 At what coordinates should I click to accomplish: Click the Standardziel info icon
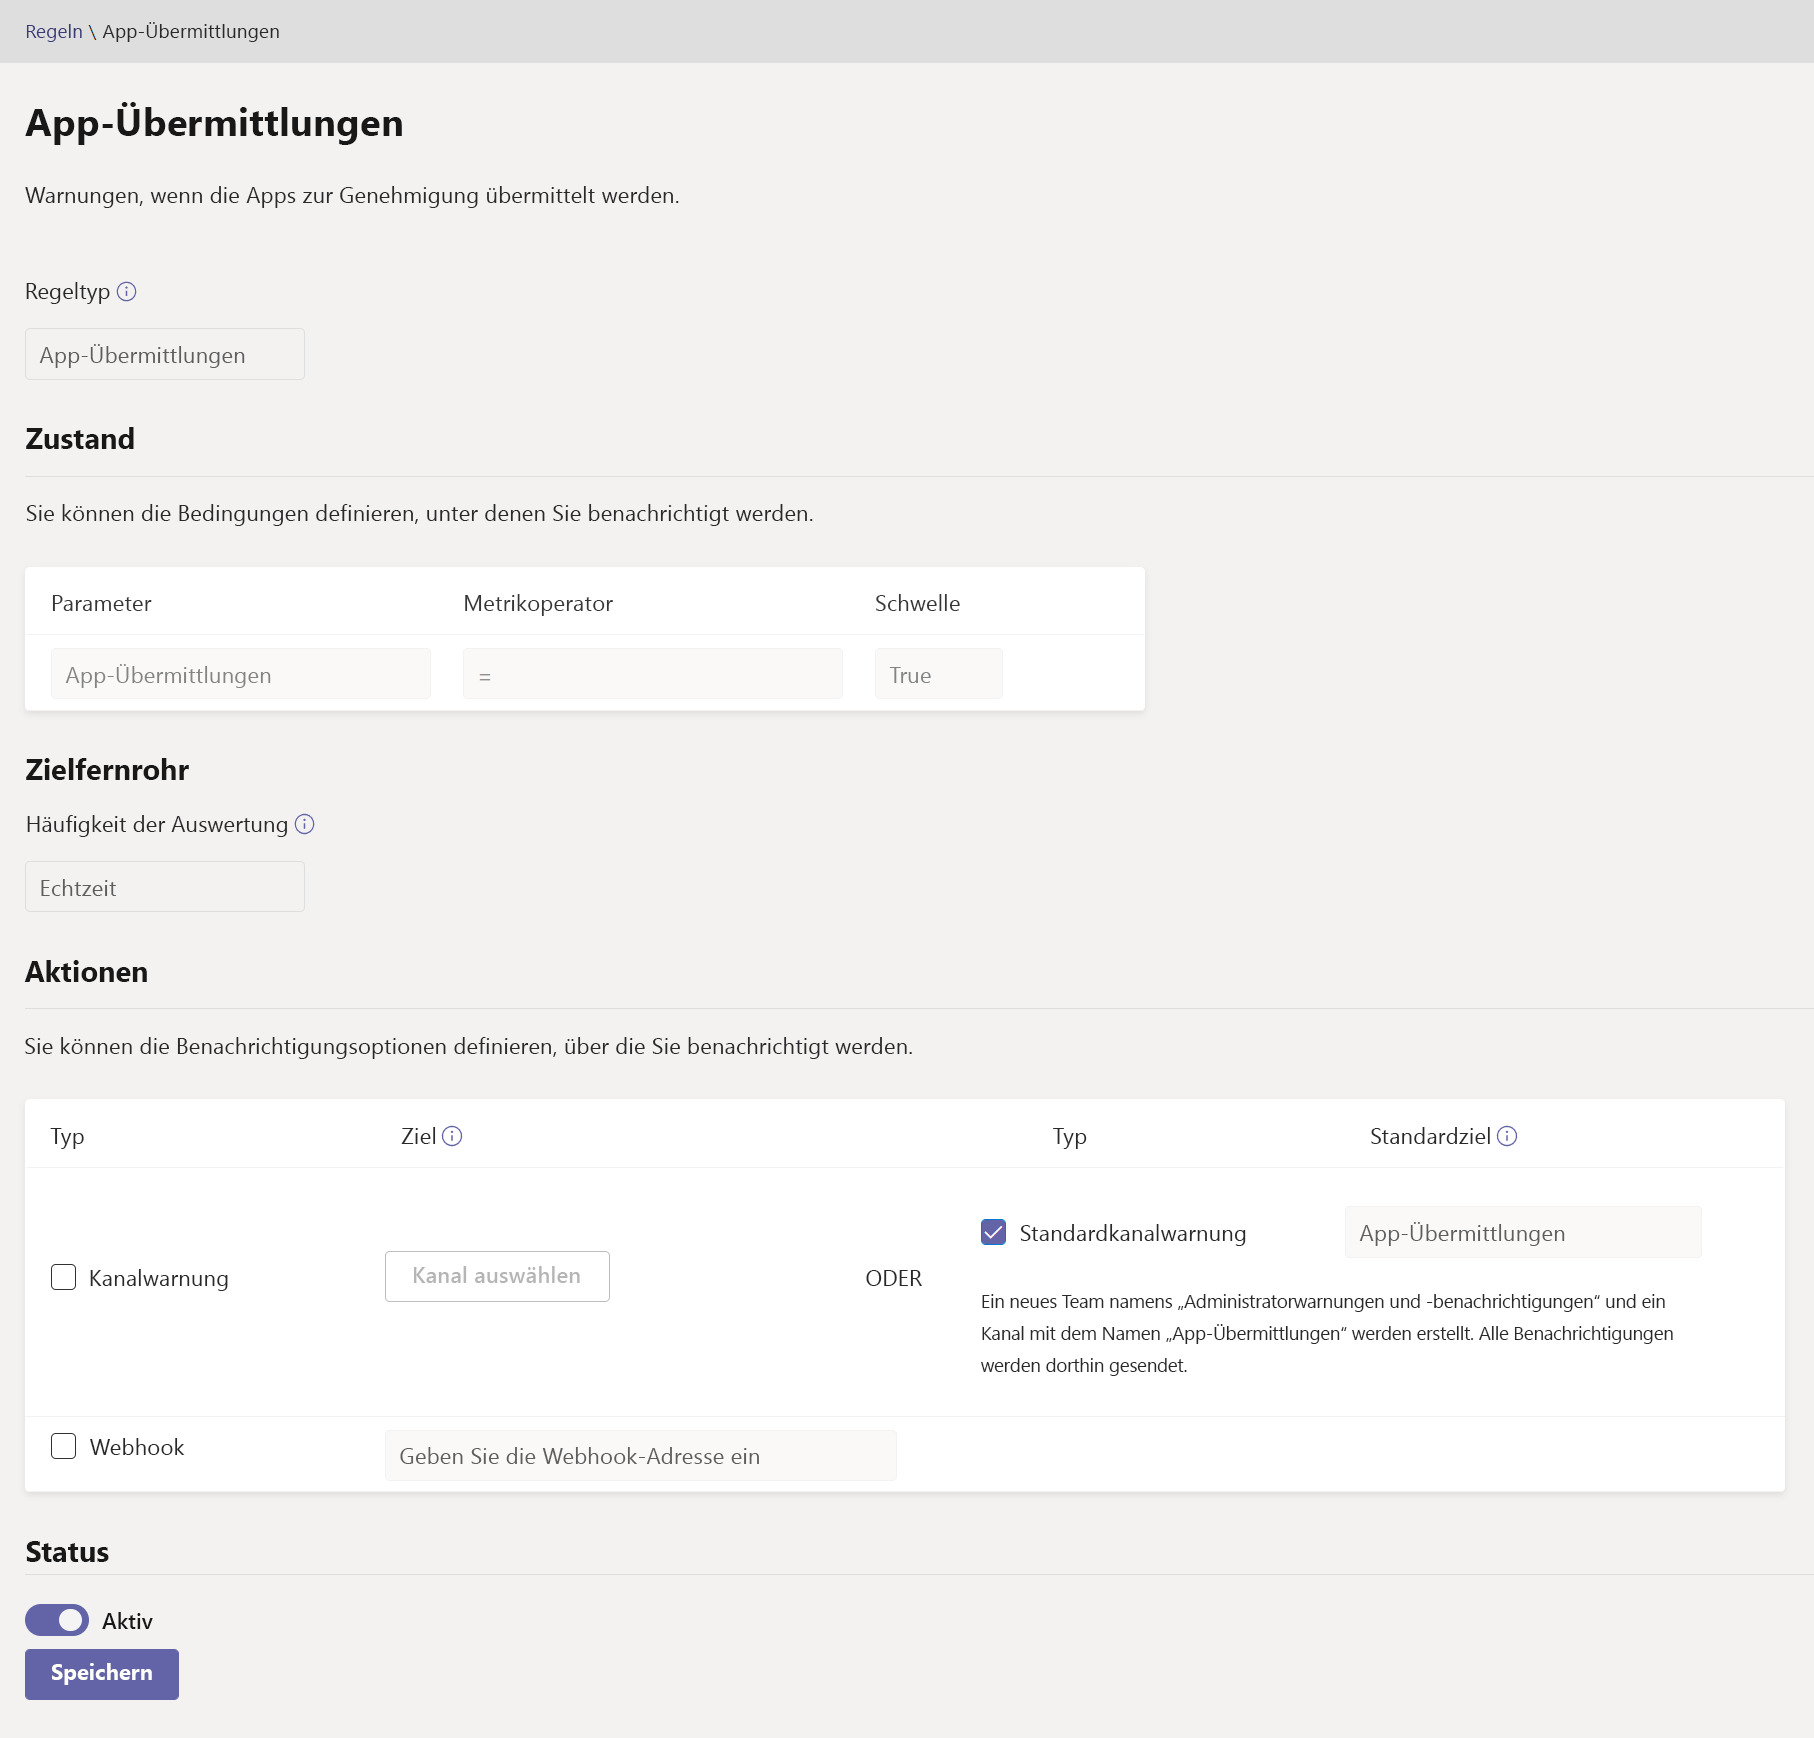[x=1507, y=1136]
